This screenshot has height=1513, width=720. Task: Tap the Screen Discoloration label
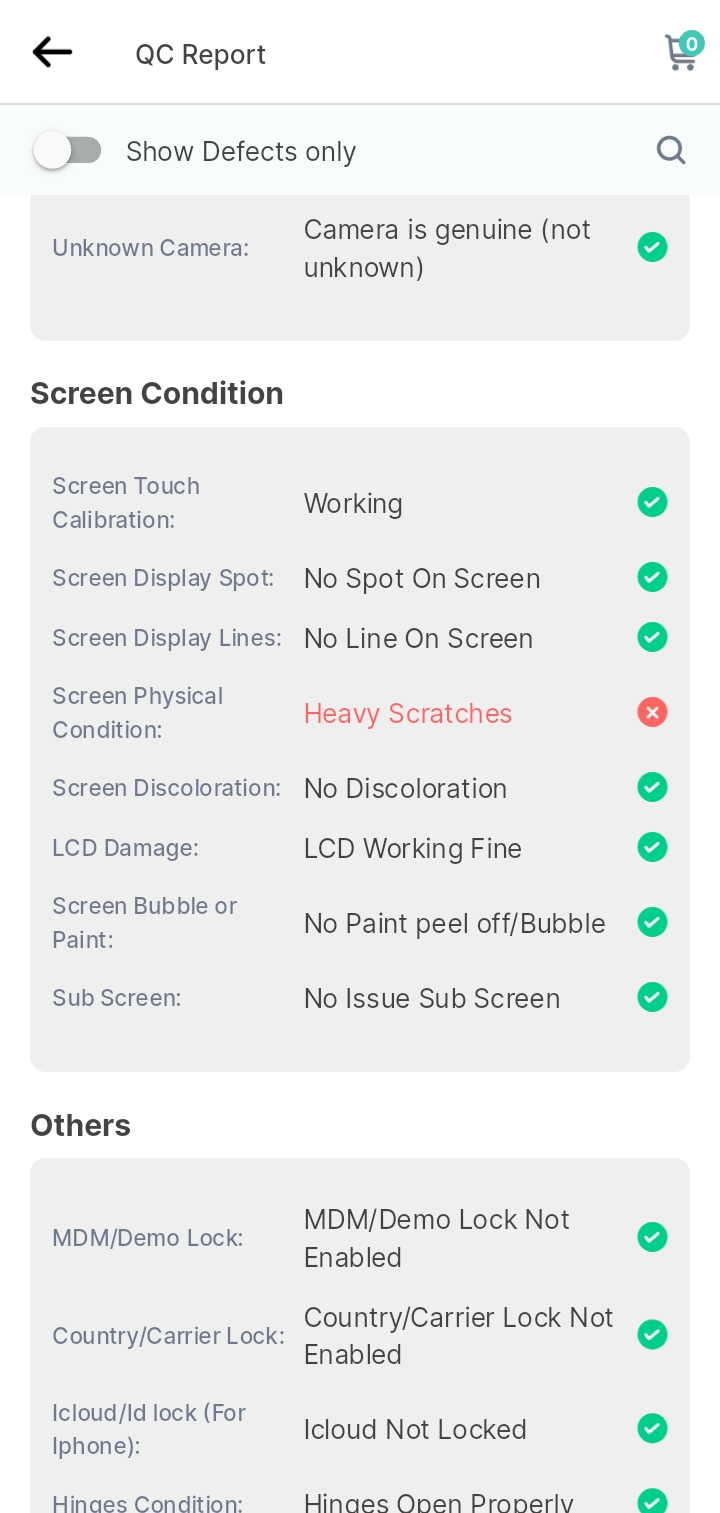[167, 788]
